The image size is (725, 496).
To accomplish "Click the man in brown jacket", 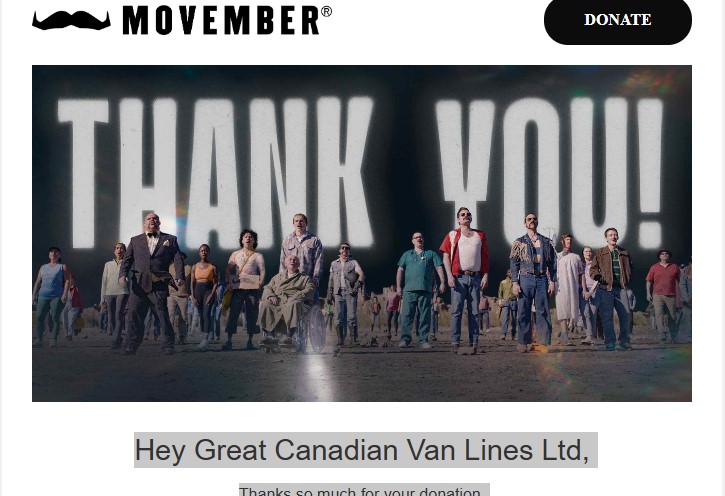I will 611,289.
